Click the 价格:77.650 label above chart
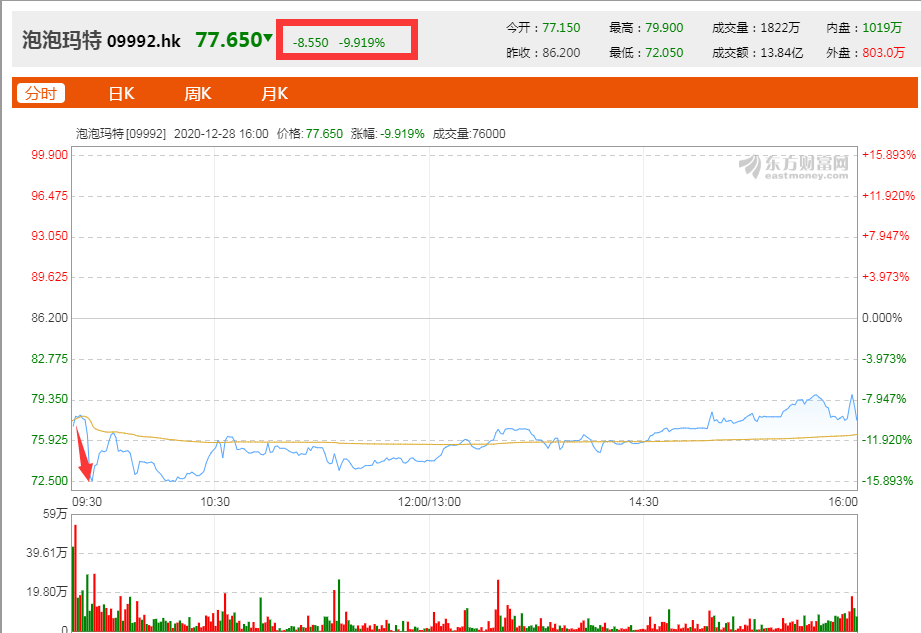921x633 pixels. click(310, 134)
